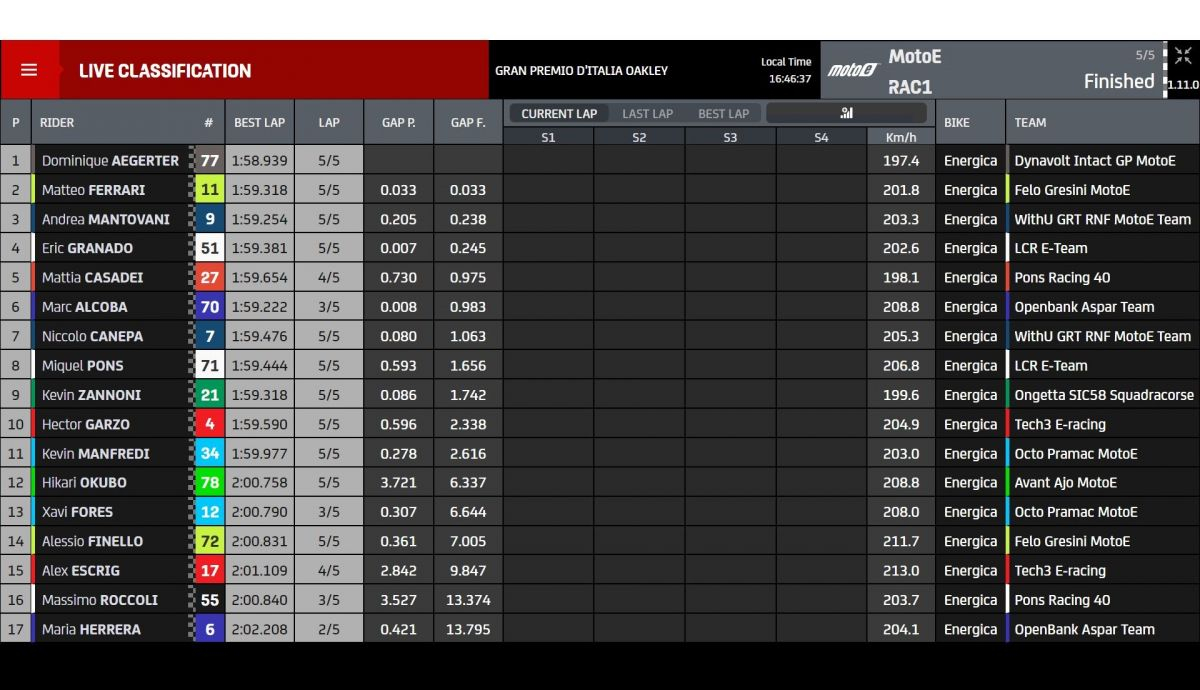The height and width of the screenshot is (690, 1200).
Task: Click the TEAM column header
Action: (1030, 123)
